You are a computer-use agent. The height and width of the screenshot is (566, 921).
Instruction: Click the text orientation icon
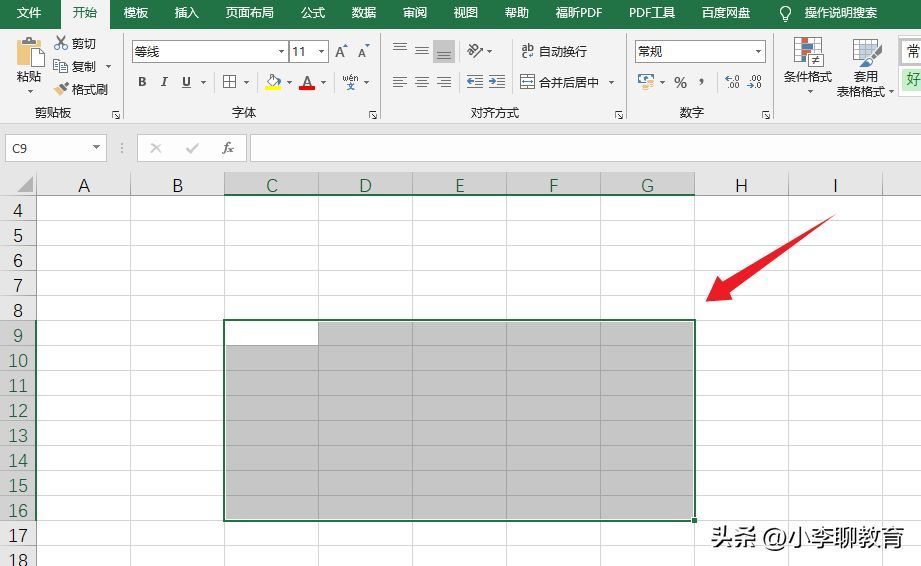click(x=475, y=51)
